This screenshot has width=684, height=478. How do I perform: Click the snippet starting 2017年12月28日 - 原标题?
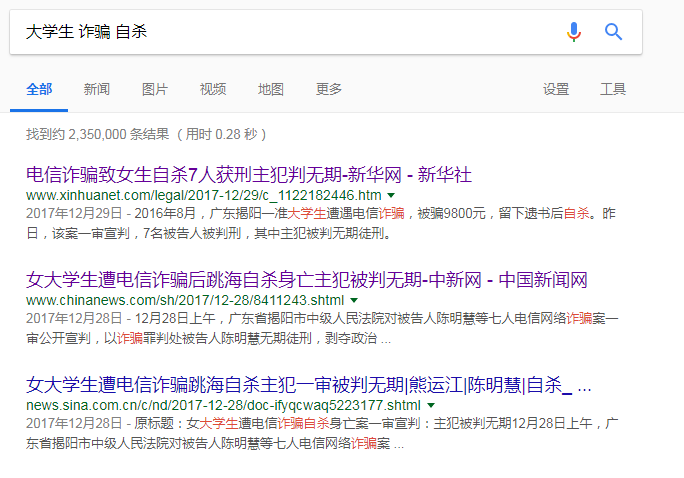pyautogui.click(x=322, y=434)
